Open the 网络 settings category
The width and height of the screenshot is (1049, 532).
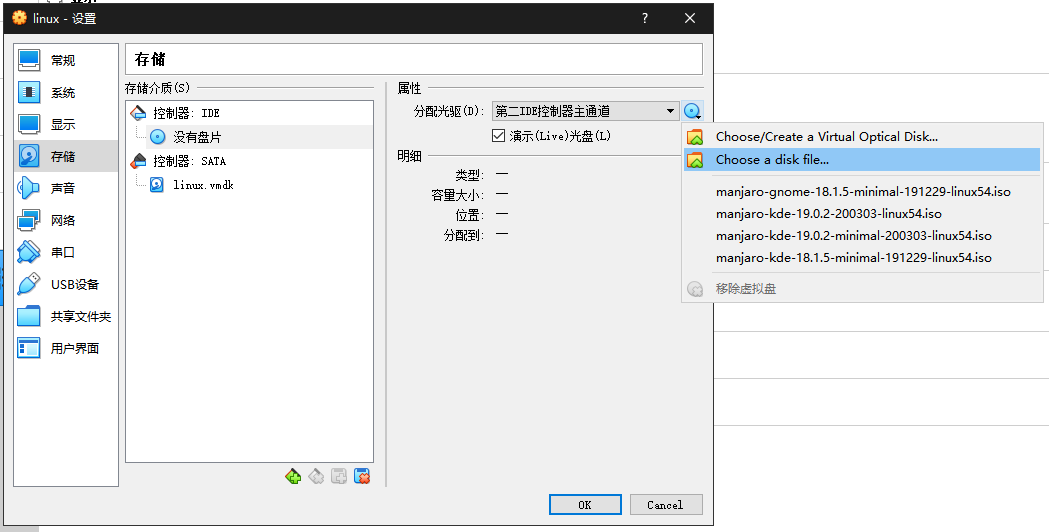pos(62,220)
